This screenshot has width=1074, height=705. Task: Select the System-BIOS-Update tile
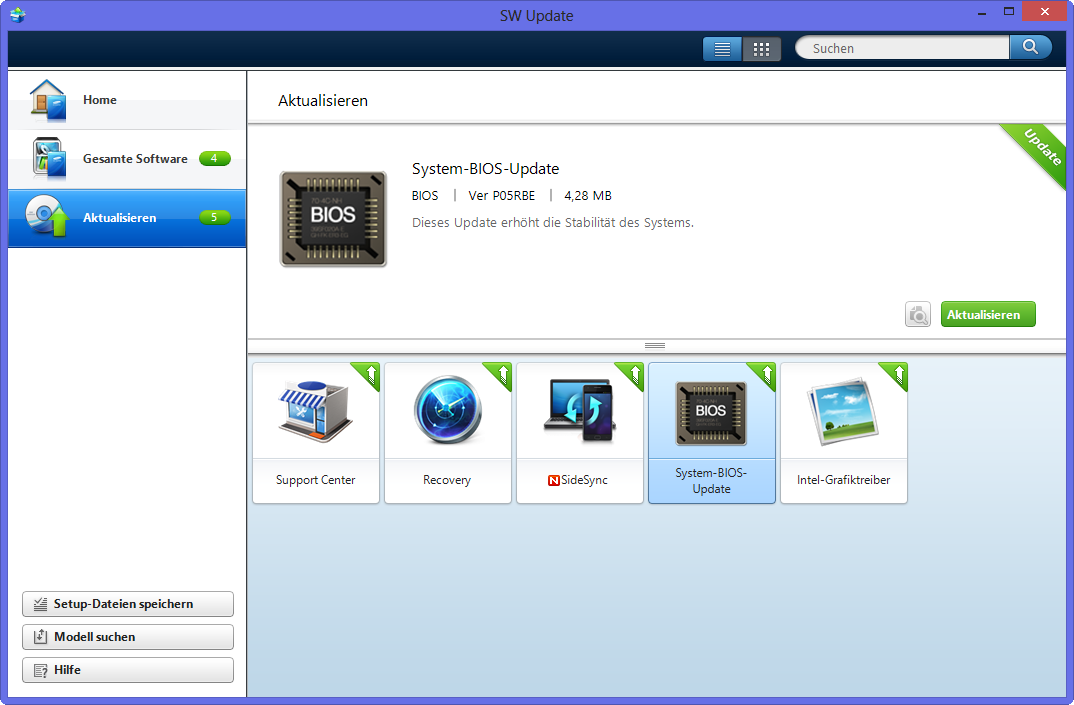(x=712, y=433)
